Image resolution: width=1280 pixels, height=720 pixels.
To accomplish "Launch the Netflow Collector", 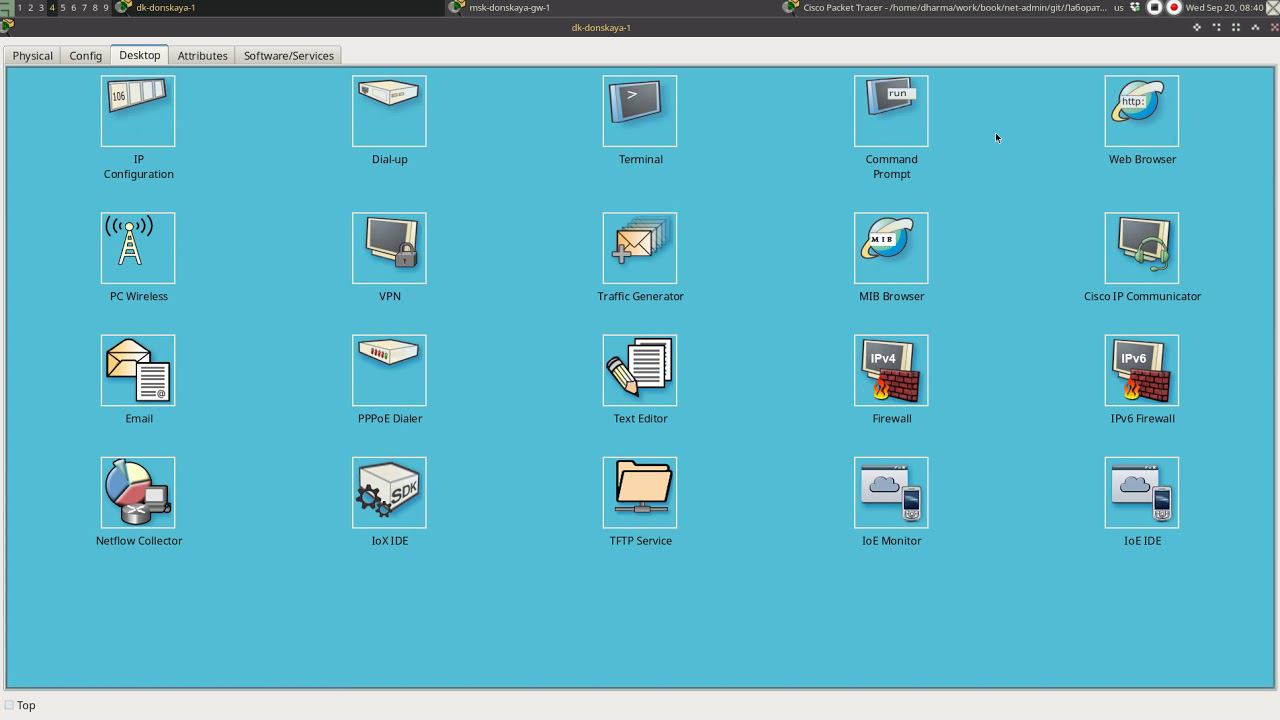I will [138, 492].
